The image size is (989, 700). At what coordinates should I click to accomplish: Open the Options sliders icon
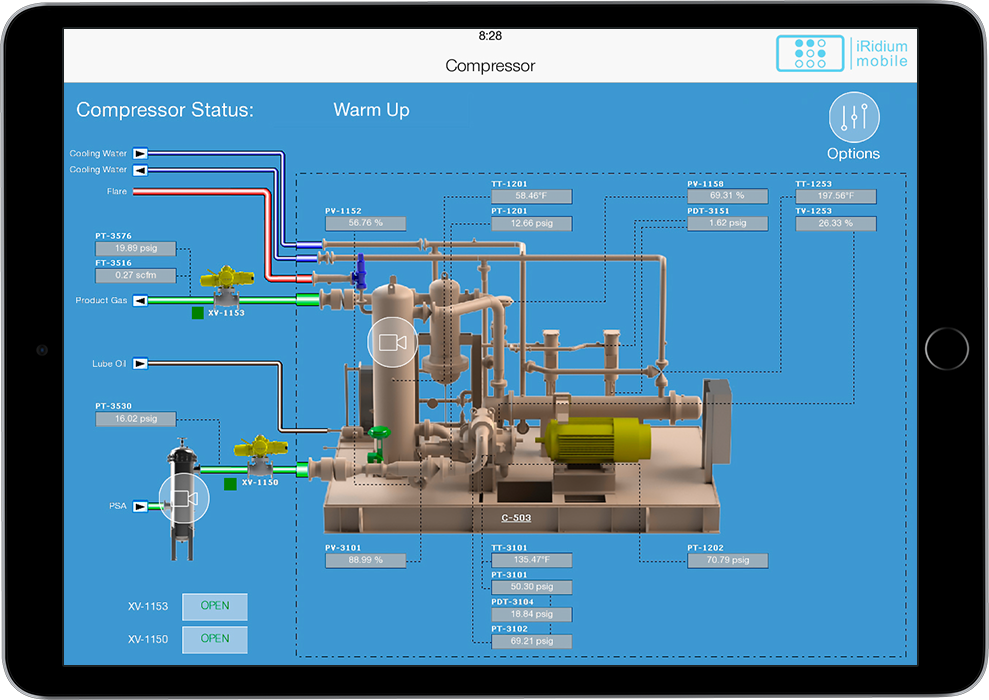click(x=853, y=117)
